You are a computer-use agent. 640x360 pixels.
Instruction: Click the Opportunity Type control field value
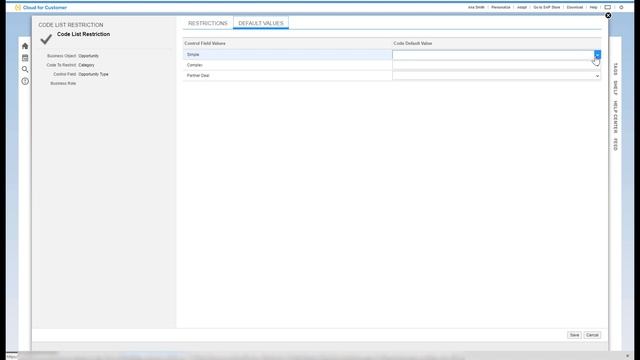(93, 74)
